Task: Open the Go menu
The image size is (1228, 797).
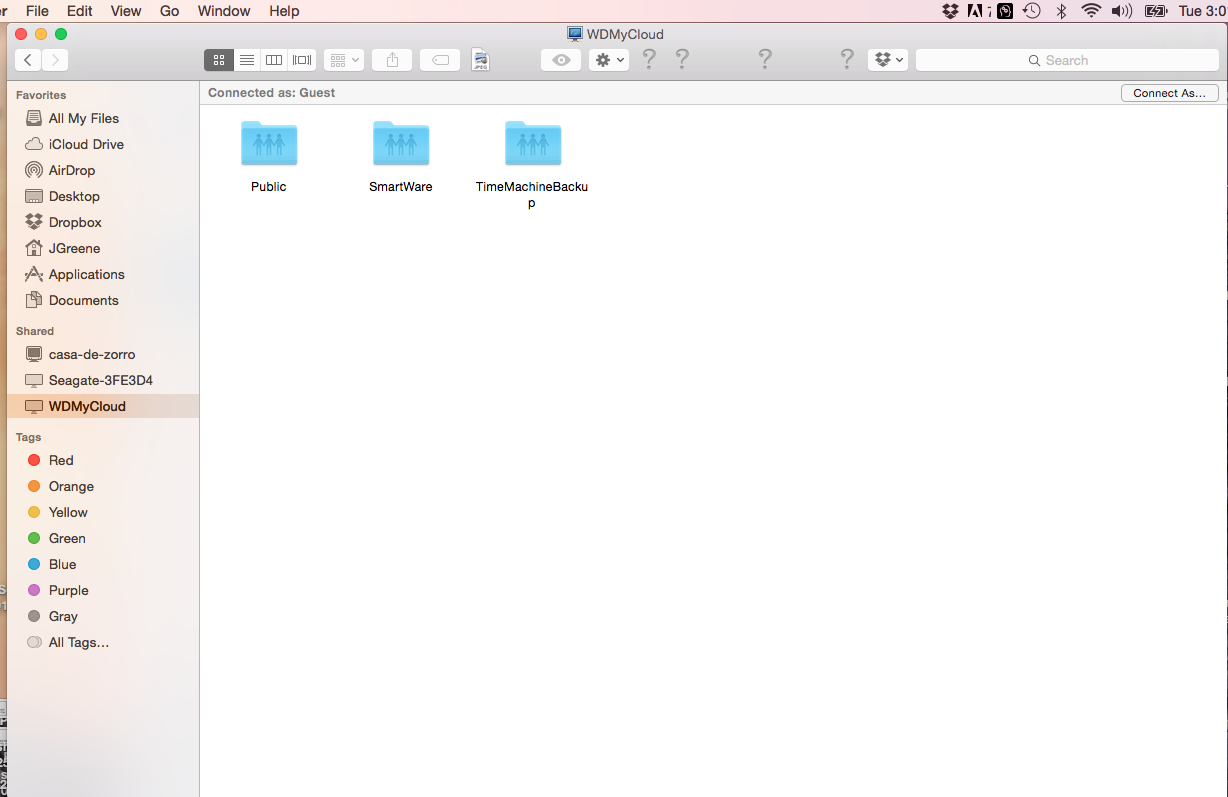Action: click(x=169, y=11)
